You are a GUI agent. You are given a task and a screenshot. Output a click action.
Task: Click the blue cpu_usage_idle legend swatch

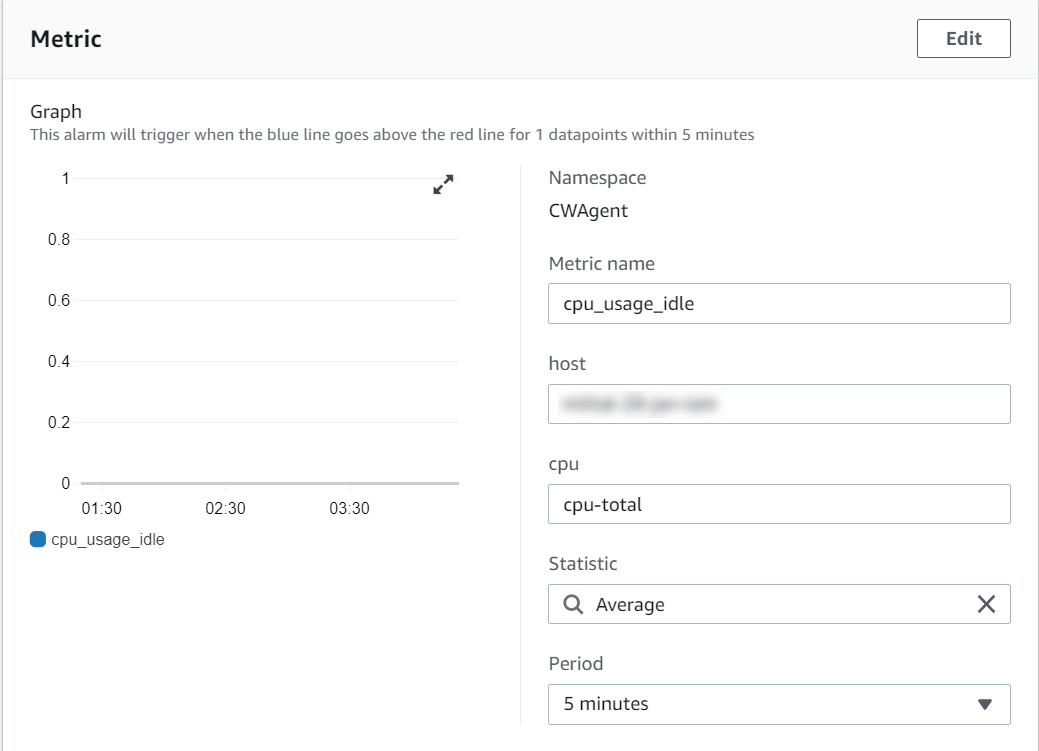(x=38, y=539)
